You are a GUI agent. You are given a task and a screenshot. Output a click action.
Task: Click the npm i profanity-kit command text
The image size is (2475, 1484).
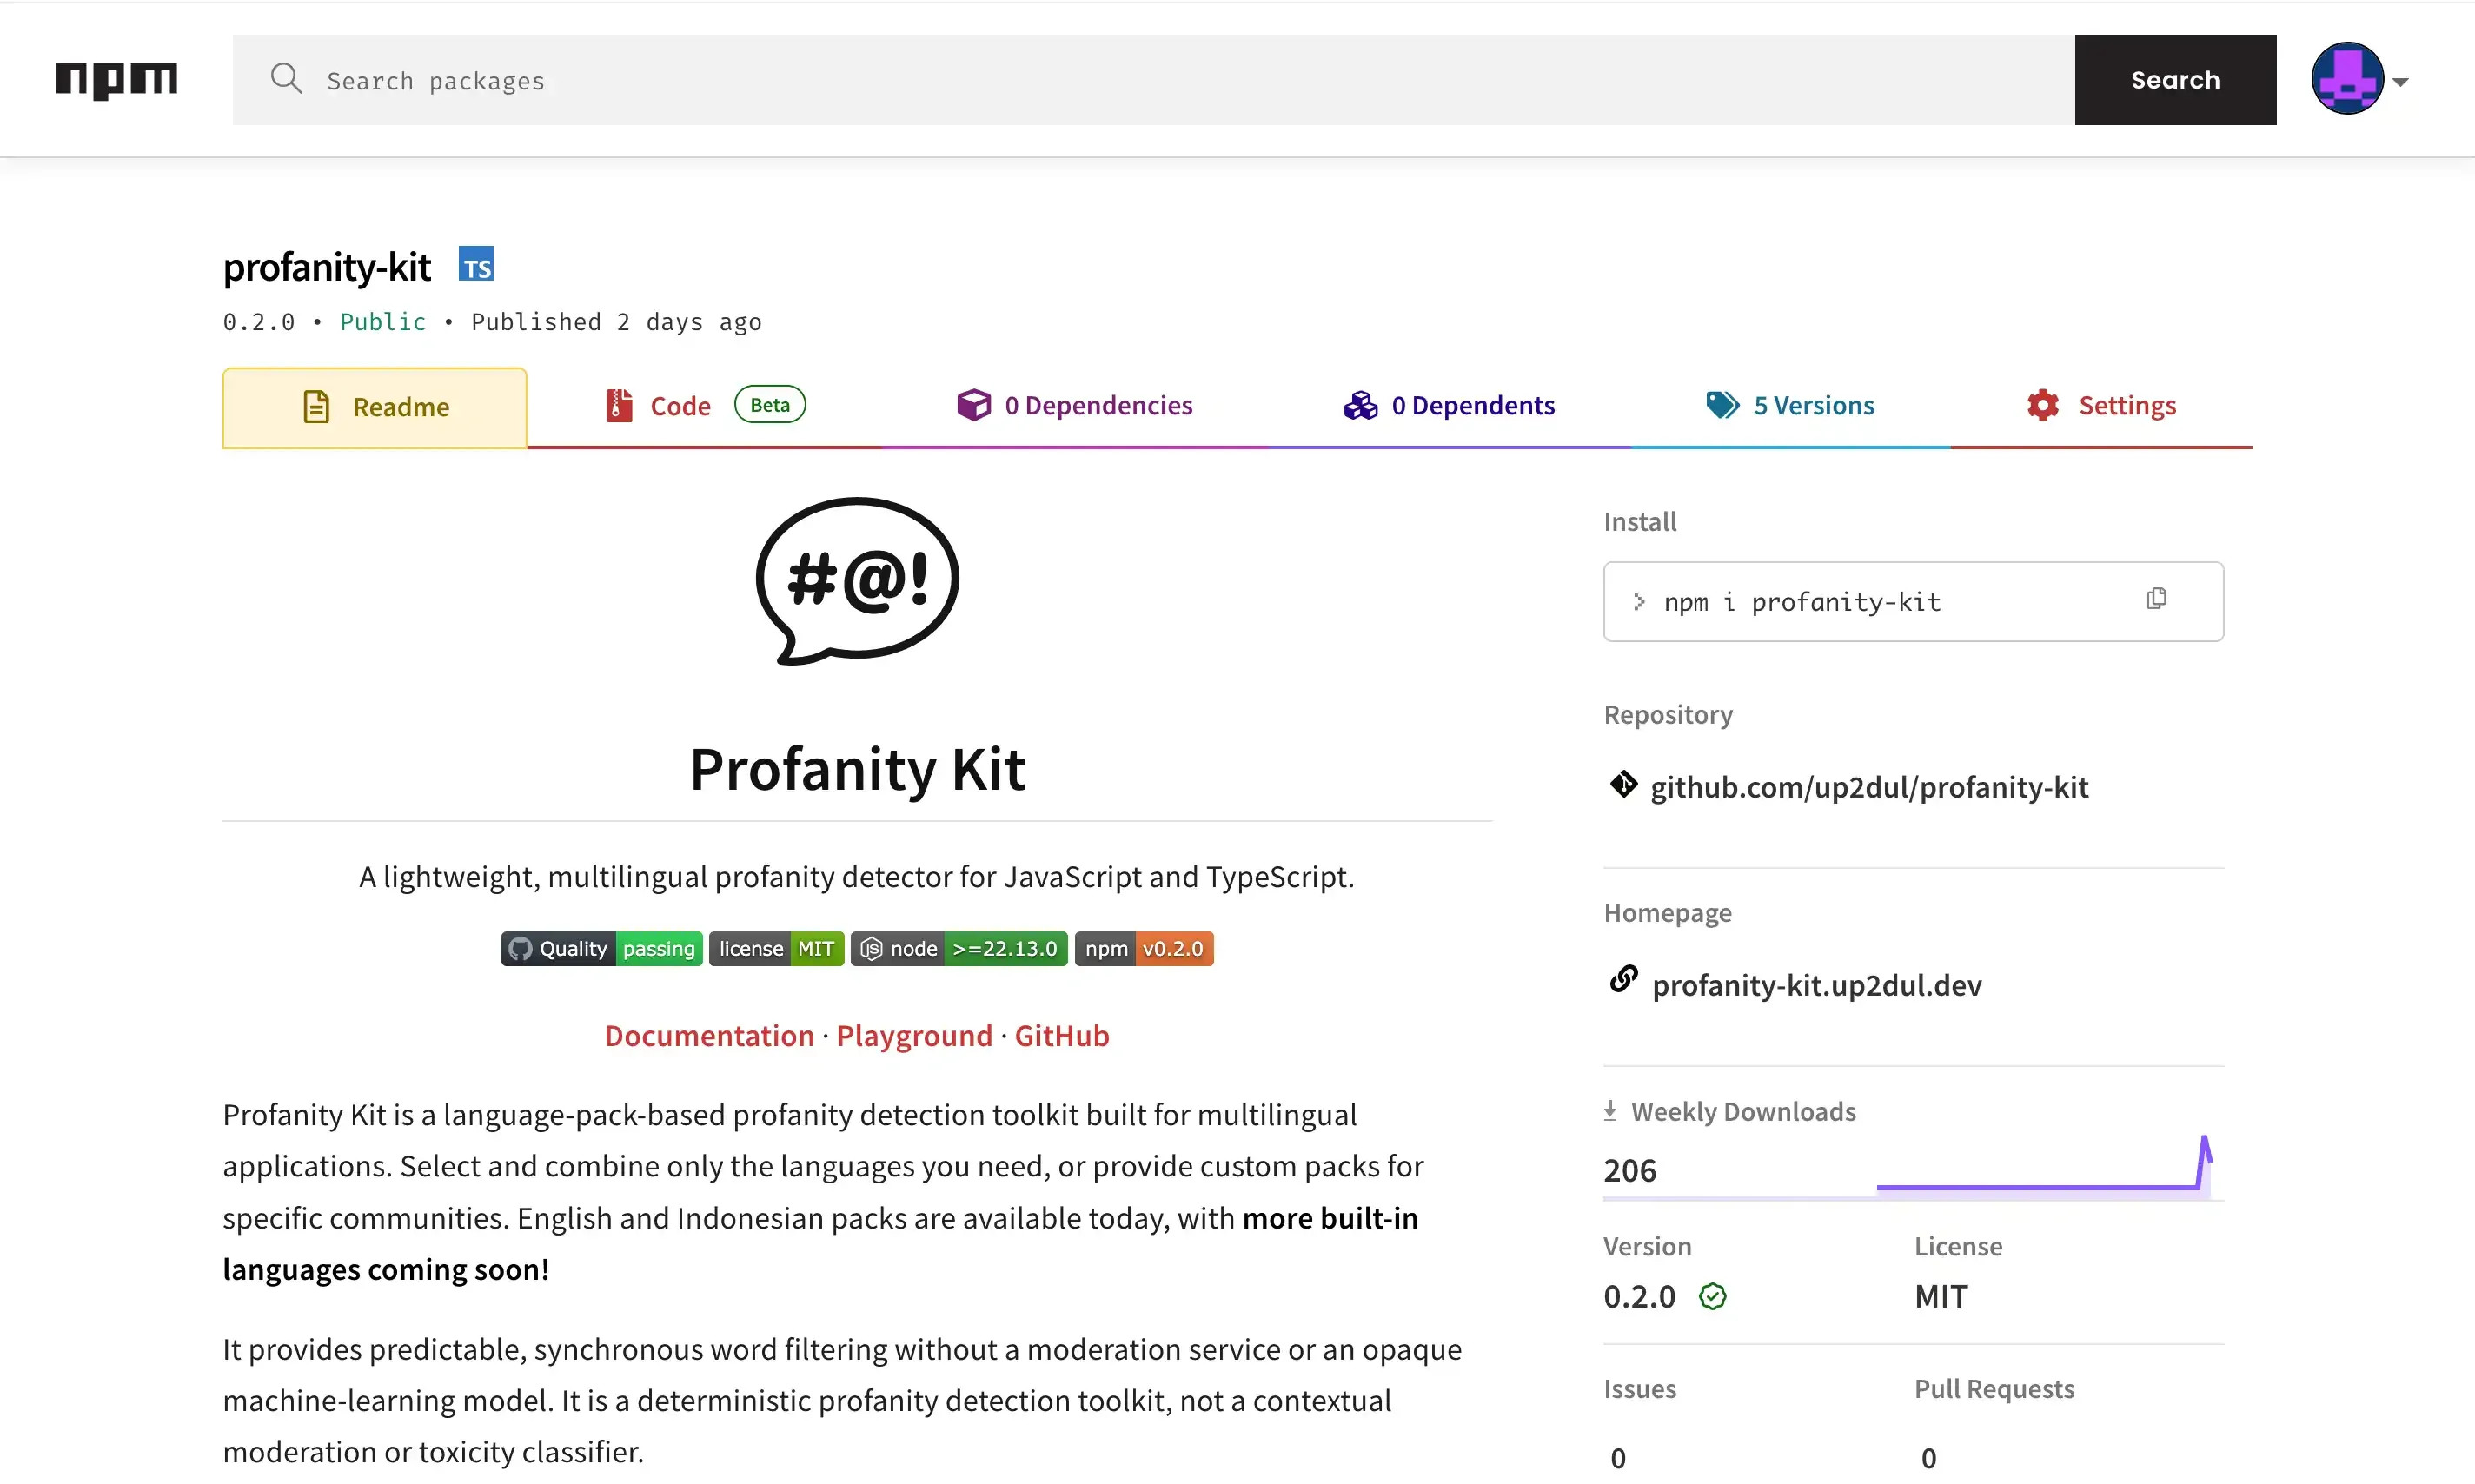point(1802,602)
